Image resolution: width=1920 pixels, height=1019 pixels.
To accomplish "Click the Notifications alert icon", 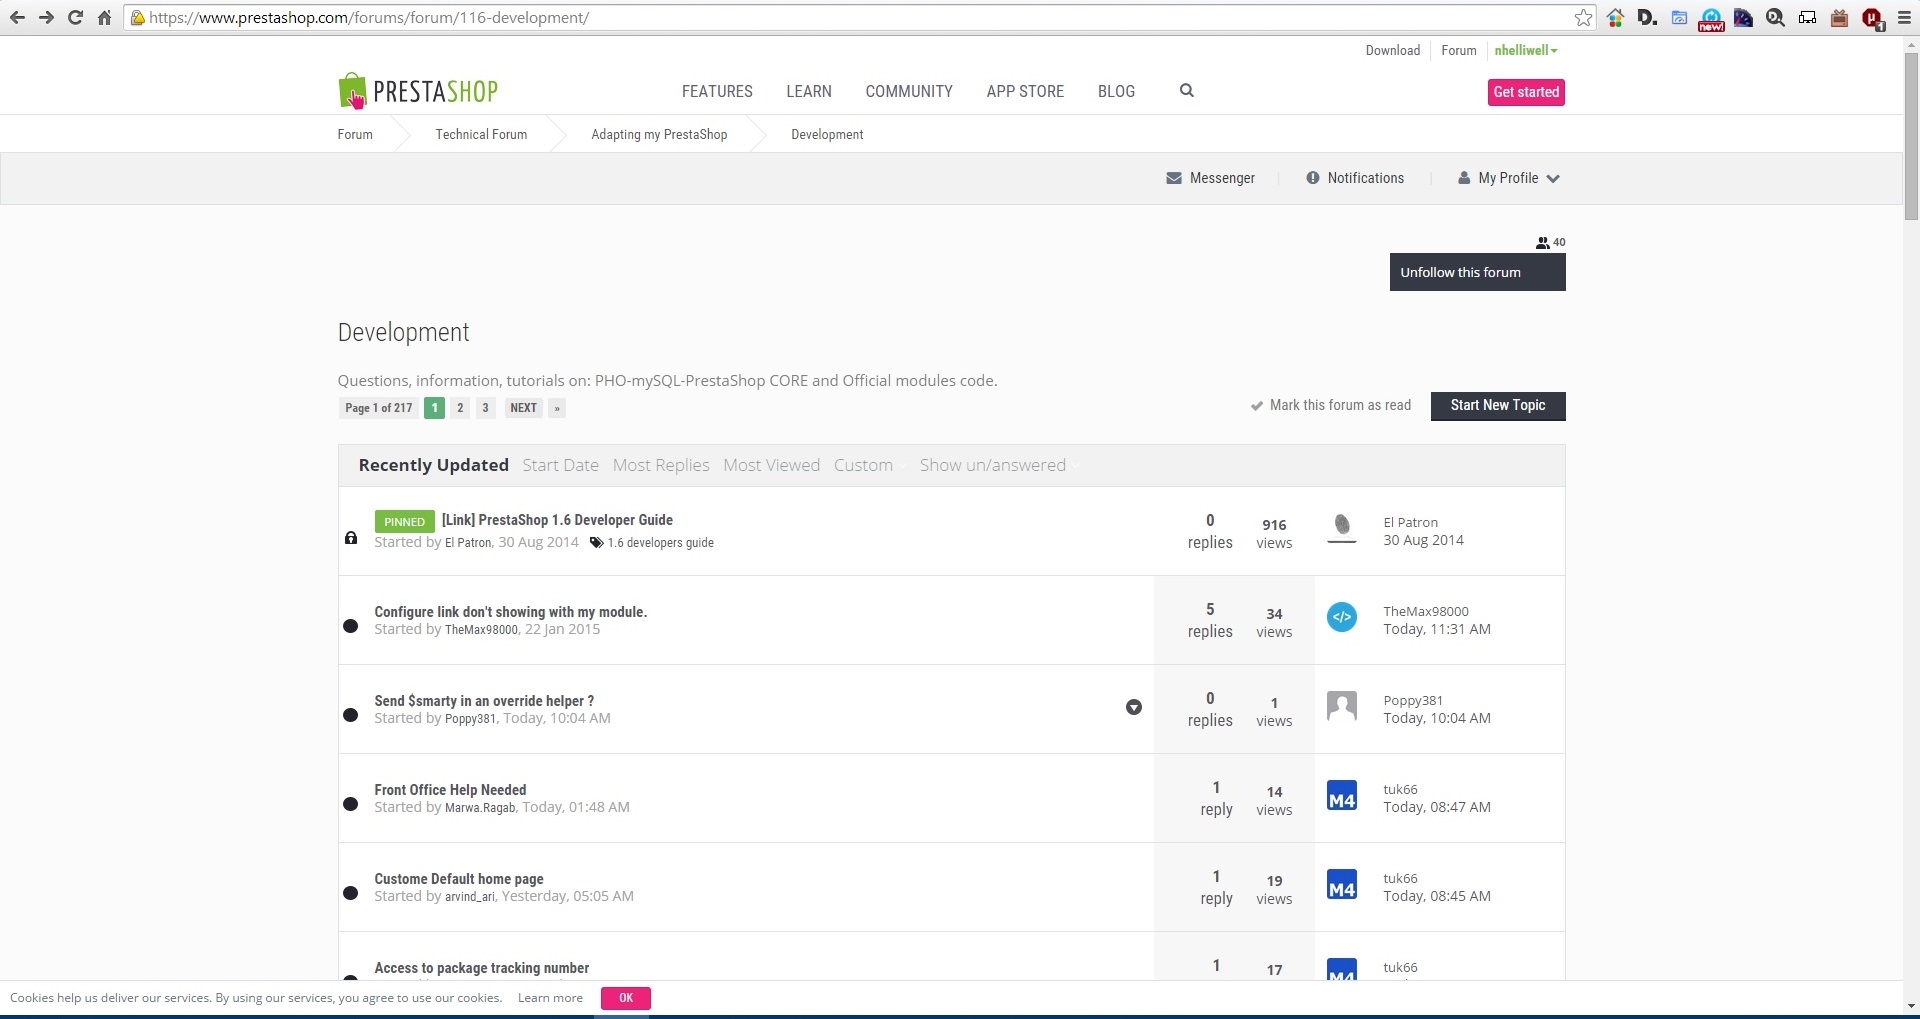I will (1313, 178).
